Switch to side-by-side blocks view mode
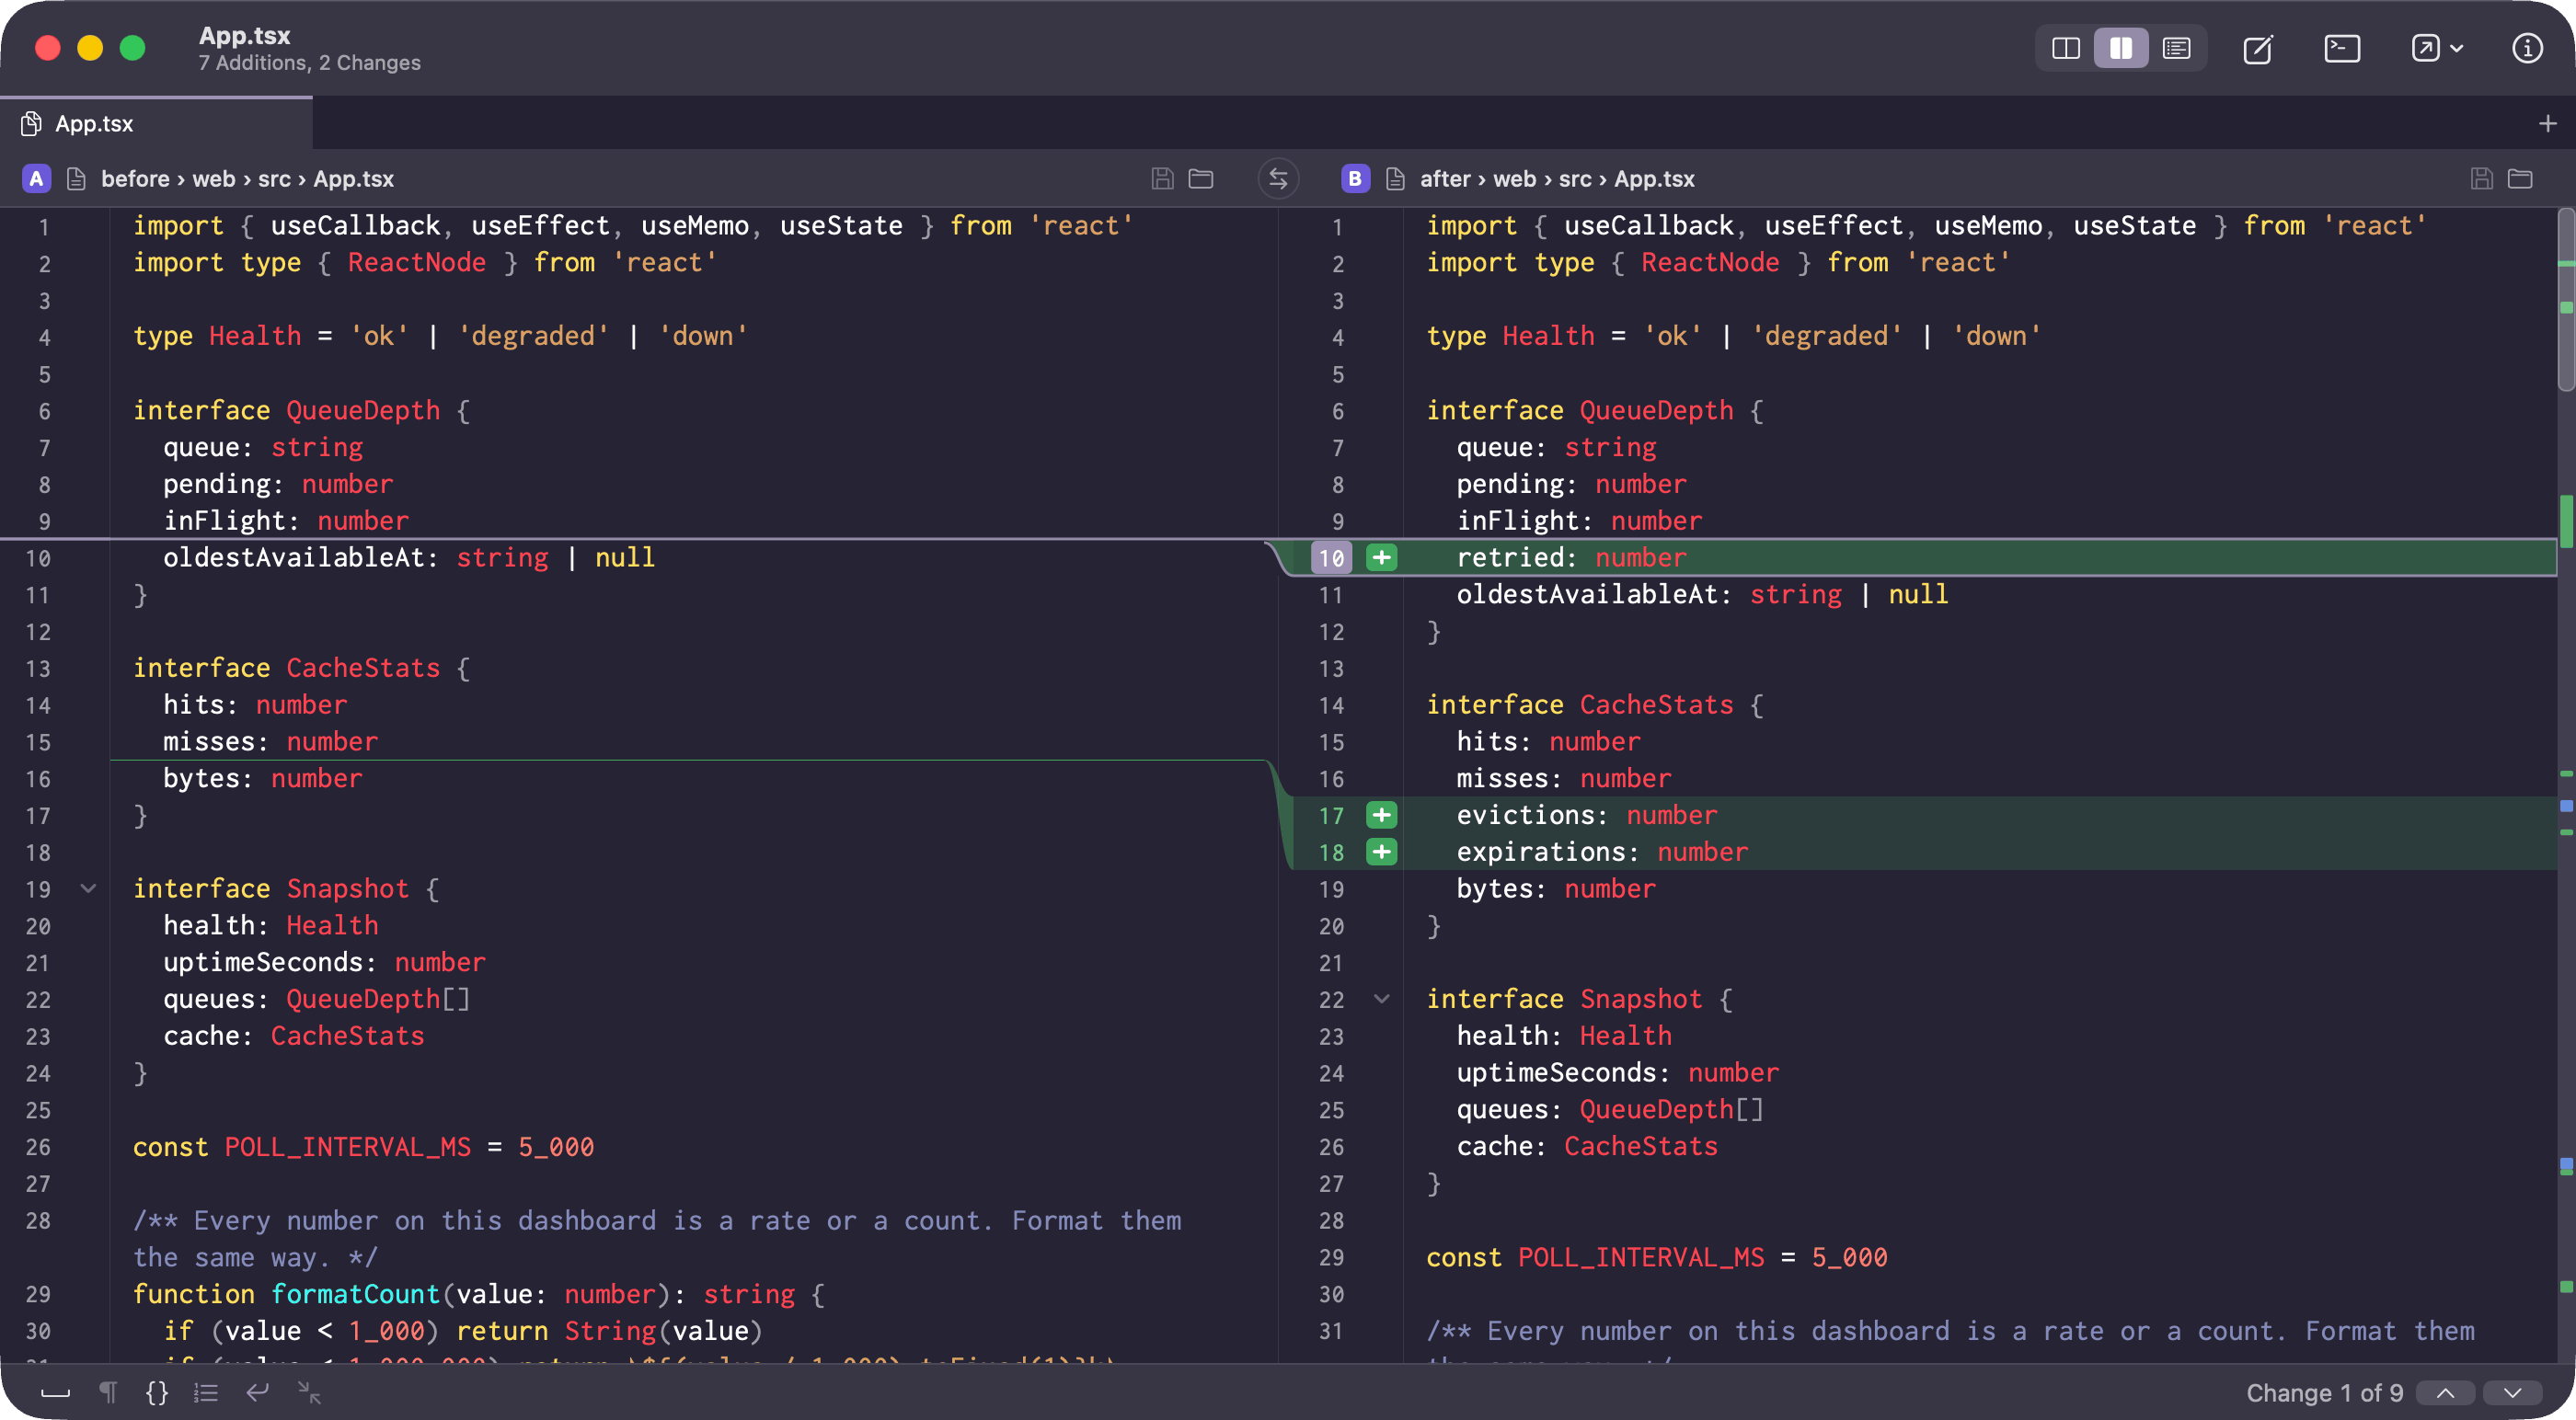This screenshot has width=2576, height=1420. 2120,49
